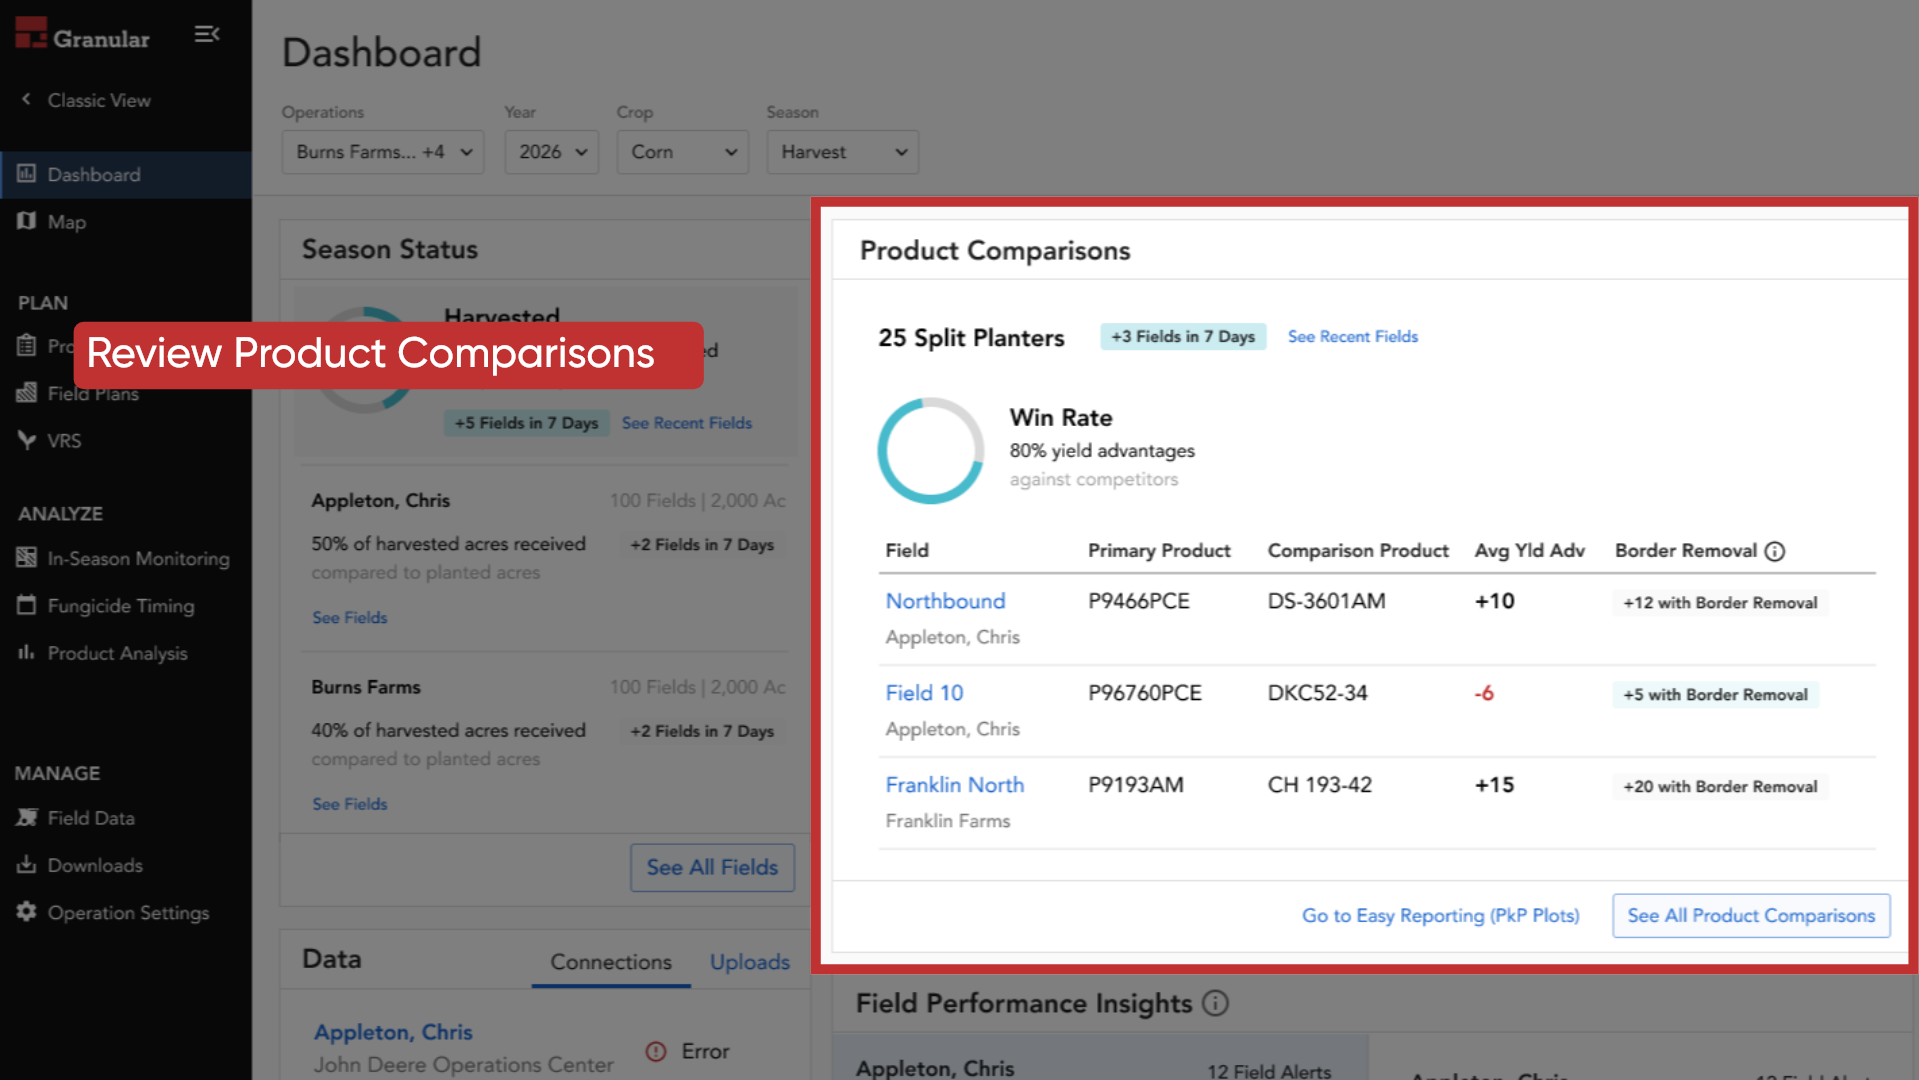
Task: Open Product Analysis page
Action: 117,653
